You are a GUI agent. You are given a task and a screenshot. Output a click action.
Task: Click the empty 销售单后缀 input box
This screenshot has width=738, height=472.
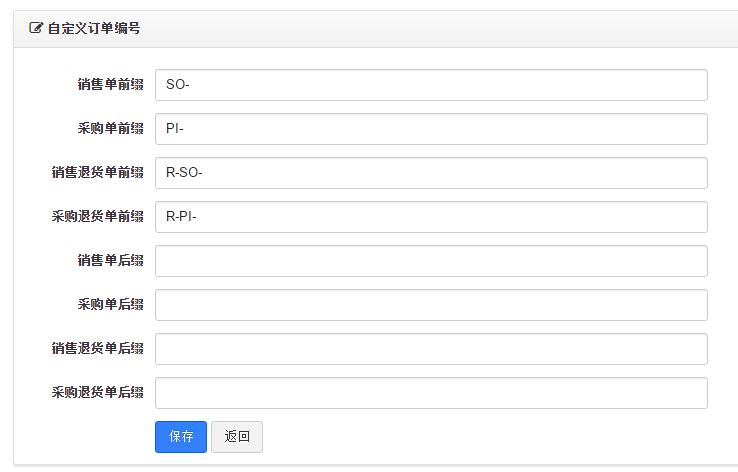(x=431, y=261)
